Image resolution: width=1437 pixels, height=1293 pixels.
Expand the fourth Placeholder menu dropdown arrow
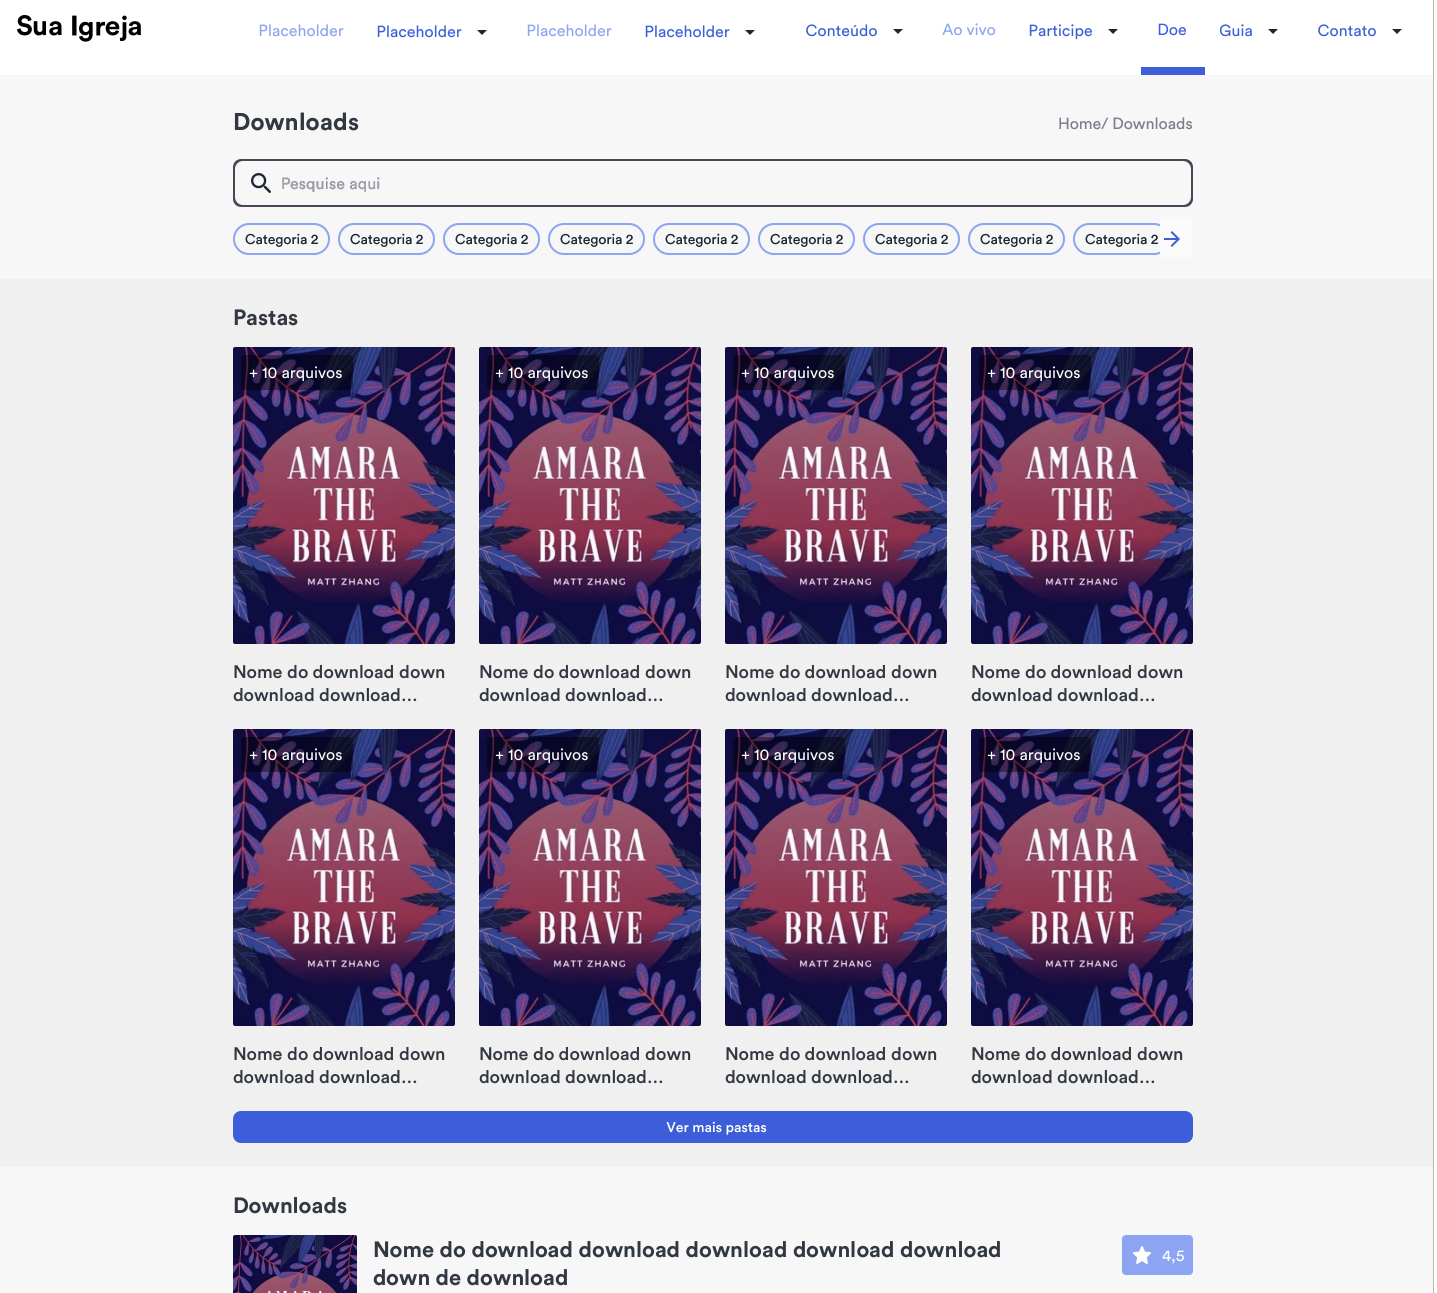(750, 32)
